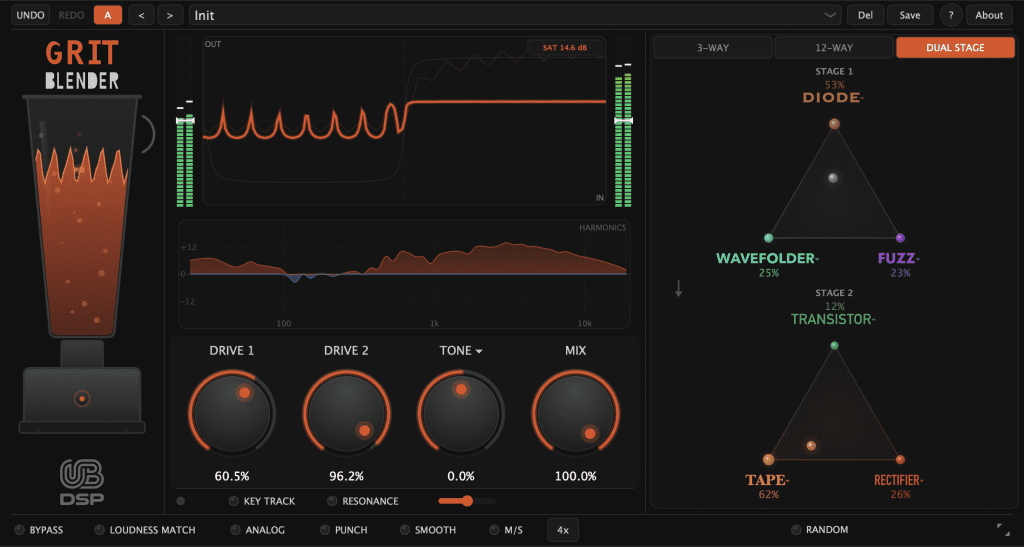Click the UB DSP logo
The width and height of the screenshot is (1024, 547).
82,482
